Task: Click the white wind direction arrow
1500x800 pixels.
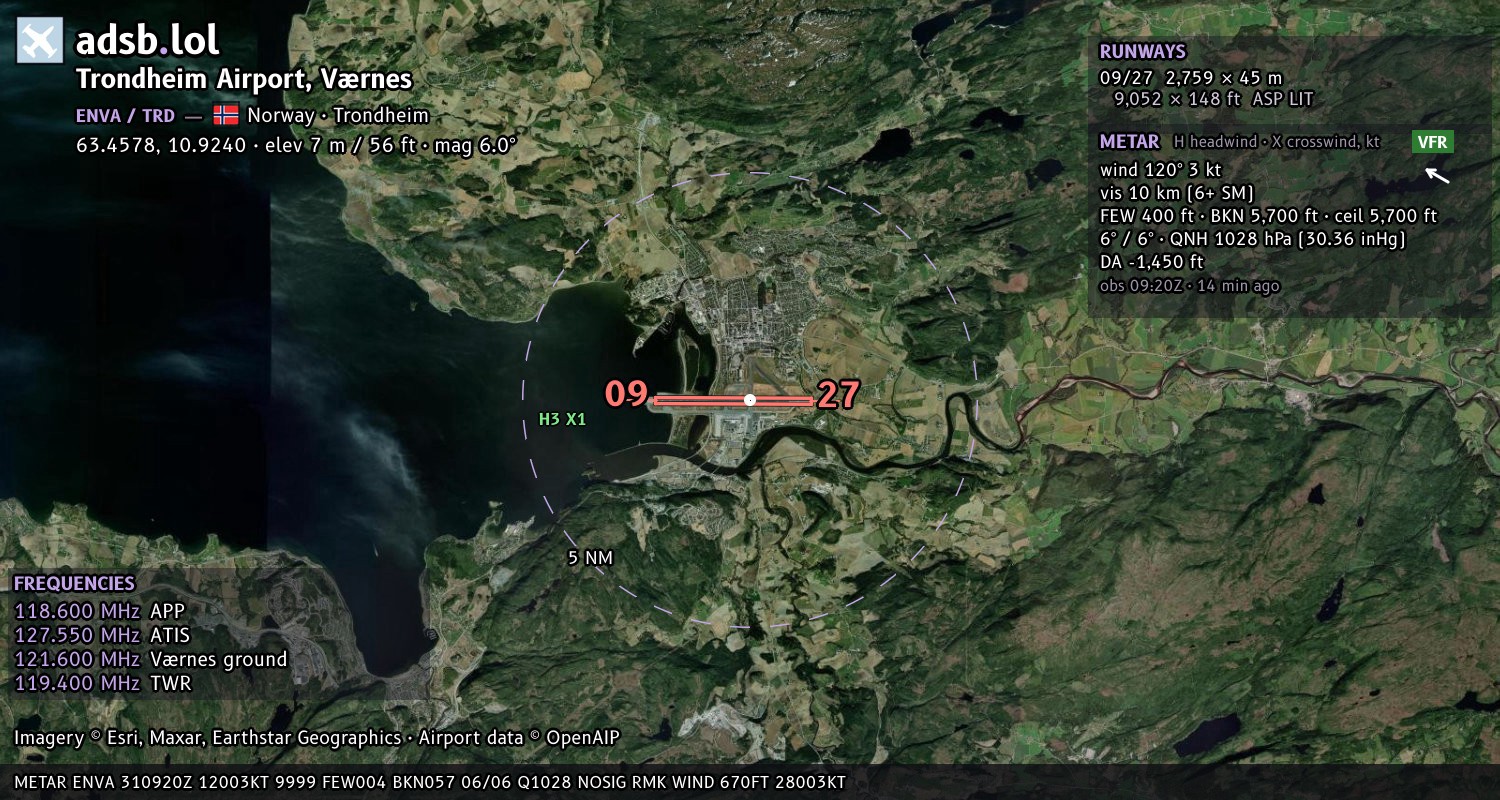Action: [x=1437, y=176]
